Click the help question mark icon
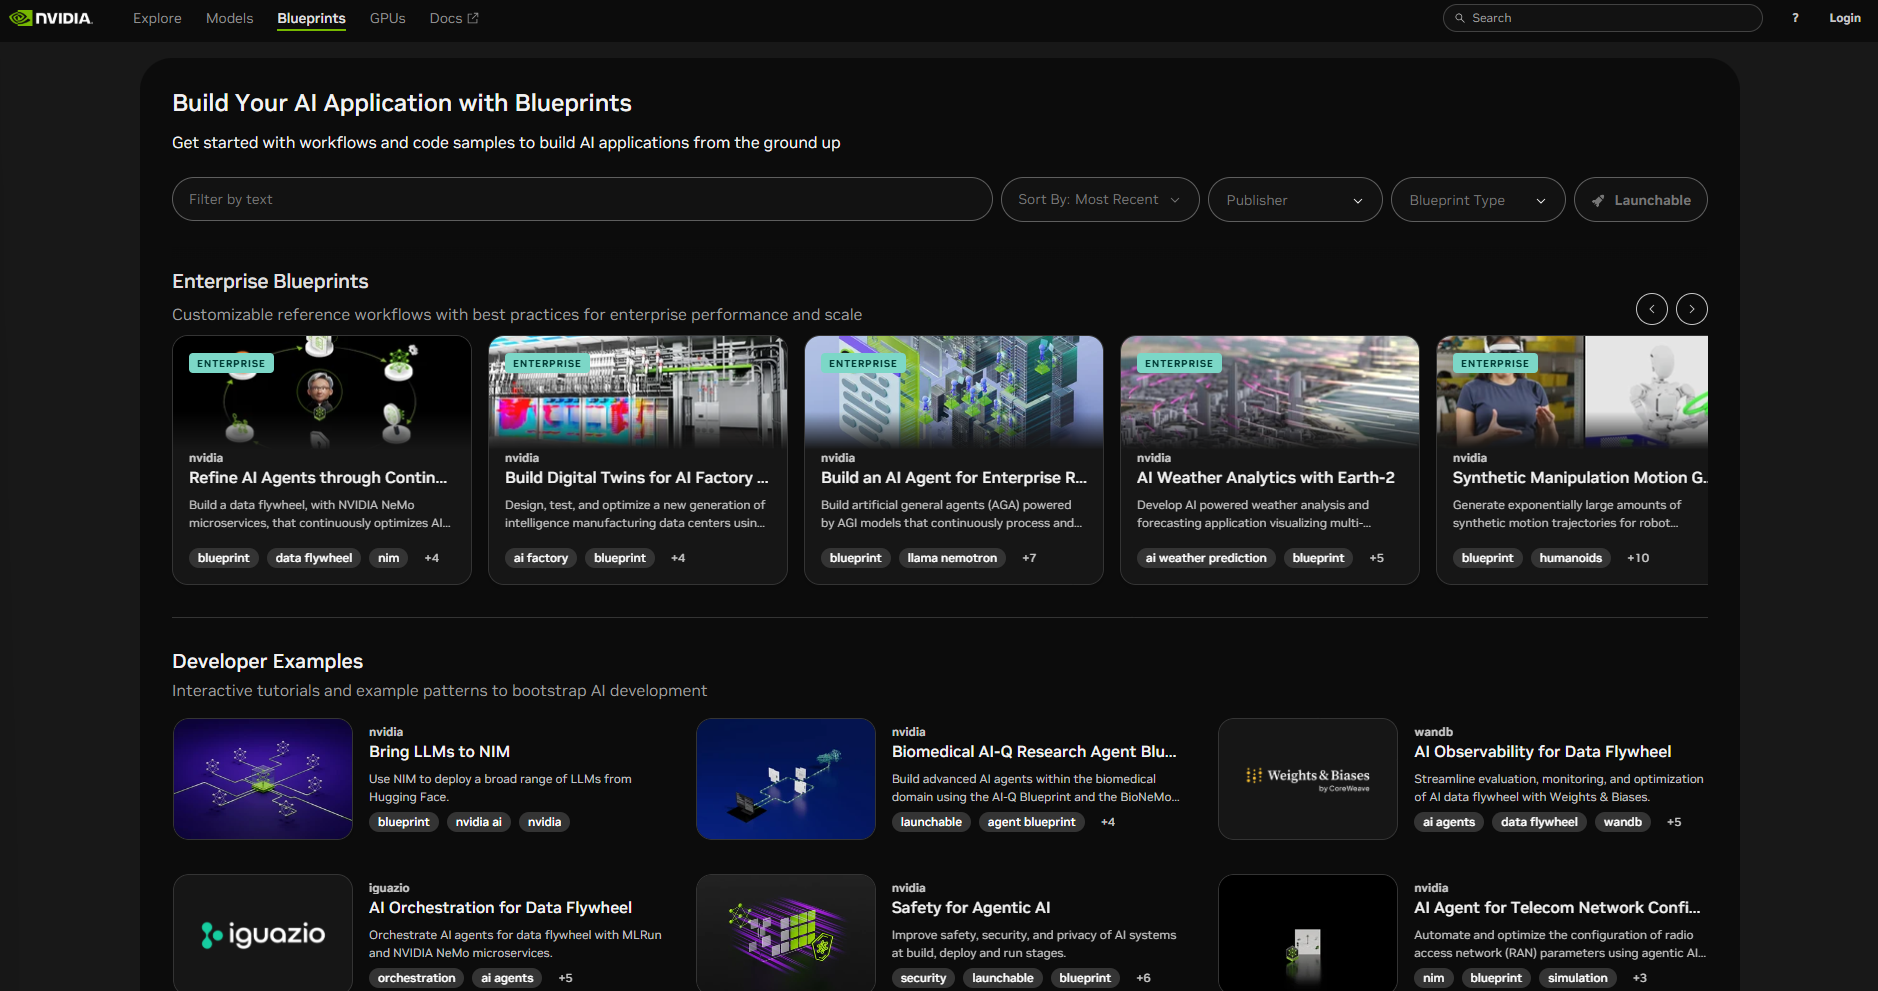 tap(1795, 18)
